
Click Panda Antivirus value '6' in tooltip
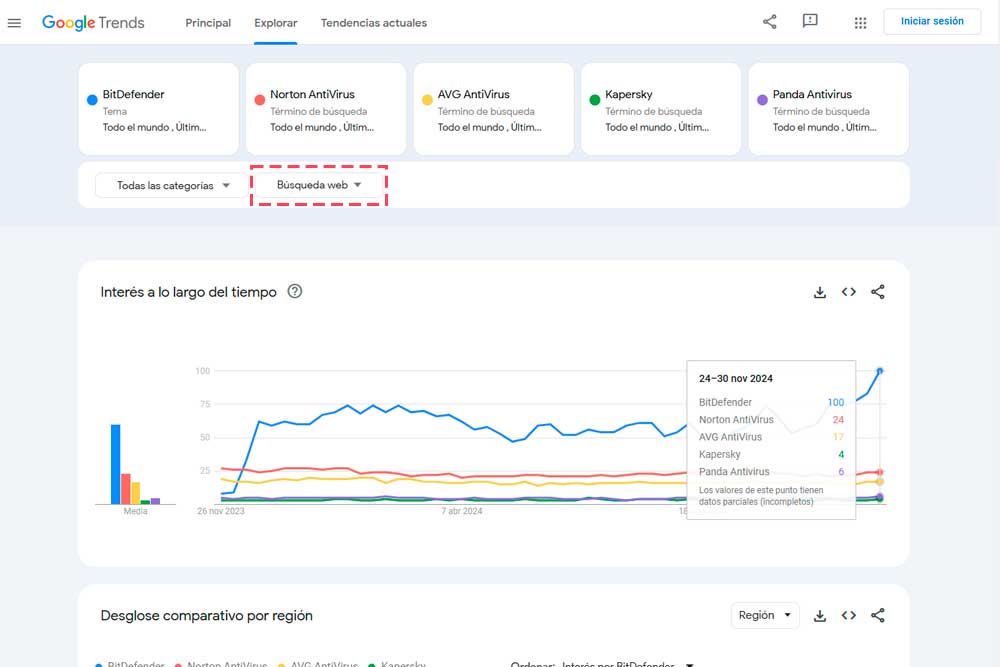tap(841, 471)
